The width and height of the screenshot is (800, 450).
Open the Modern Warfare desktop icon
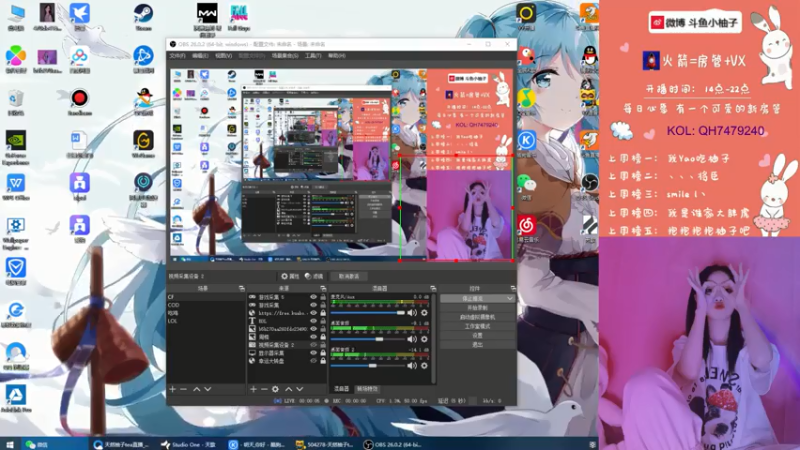pos(207,19)
